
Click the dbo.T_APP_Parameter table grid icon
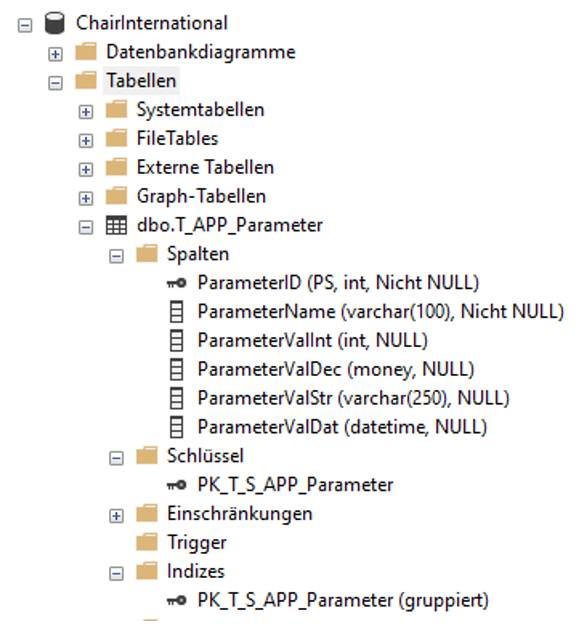click(116, 225)
